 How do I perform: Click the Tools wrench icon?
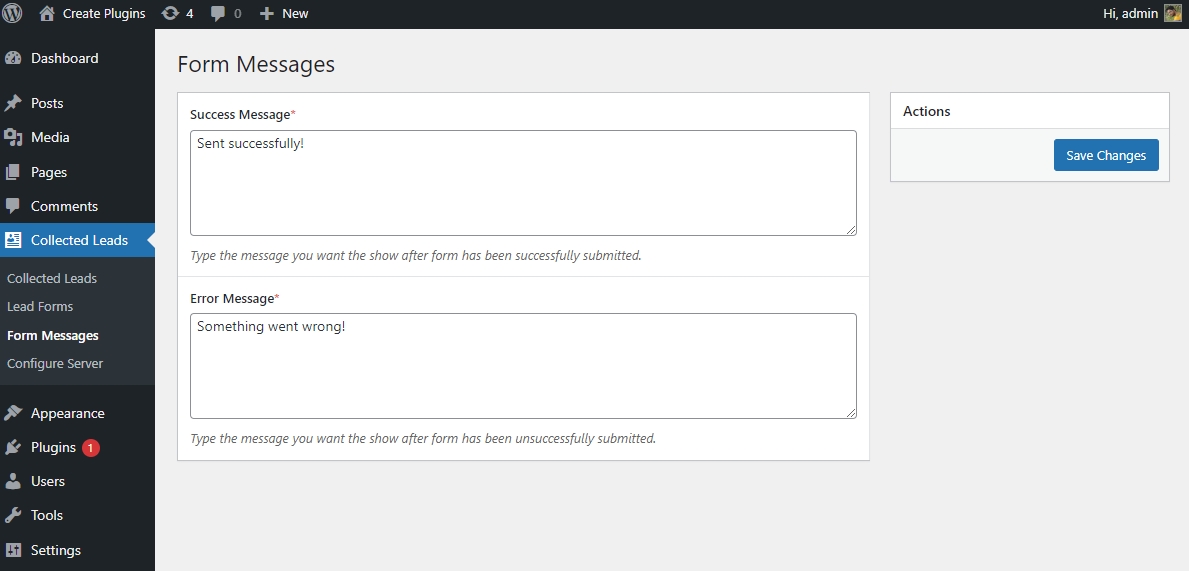tap(13, 516)
